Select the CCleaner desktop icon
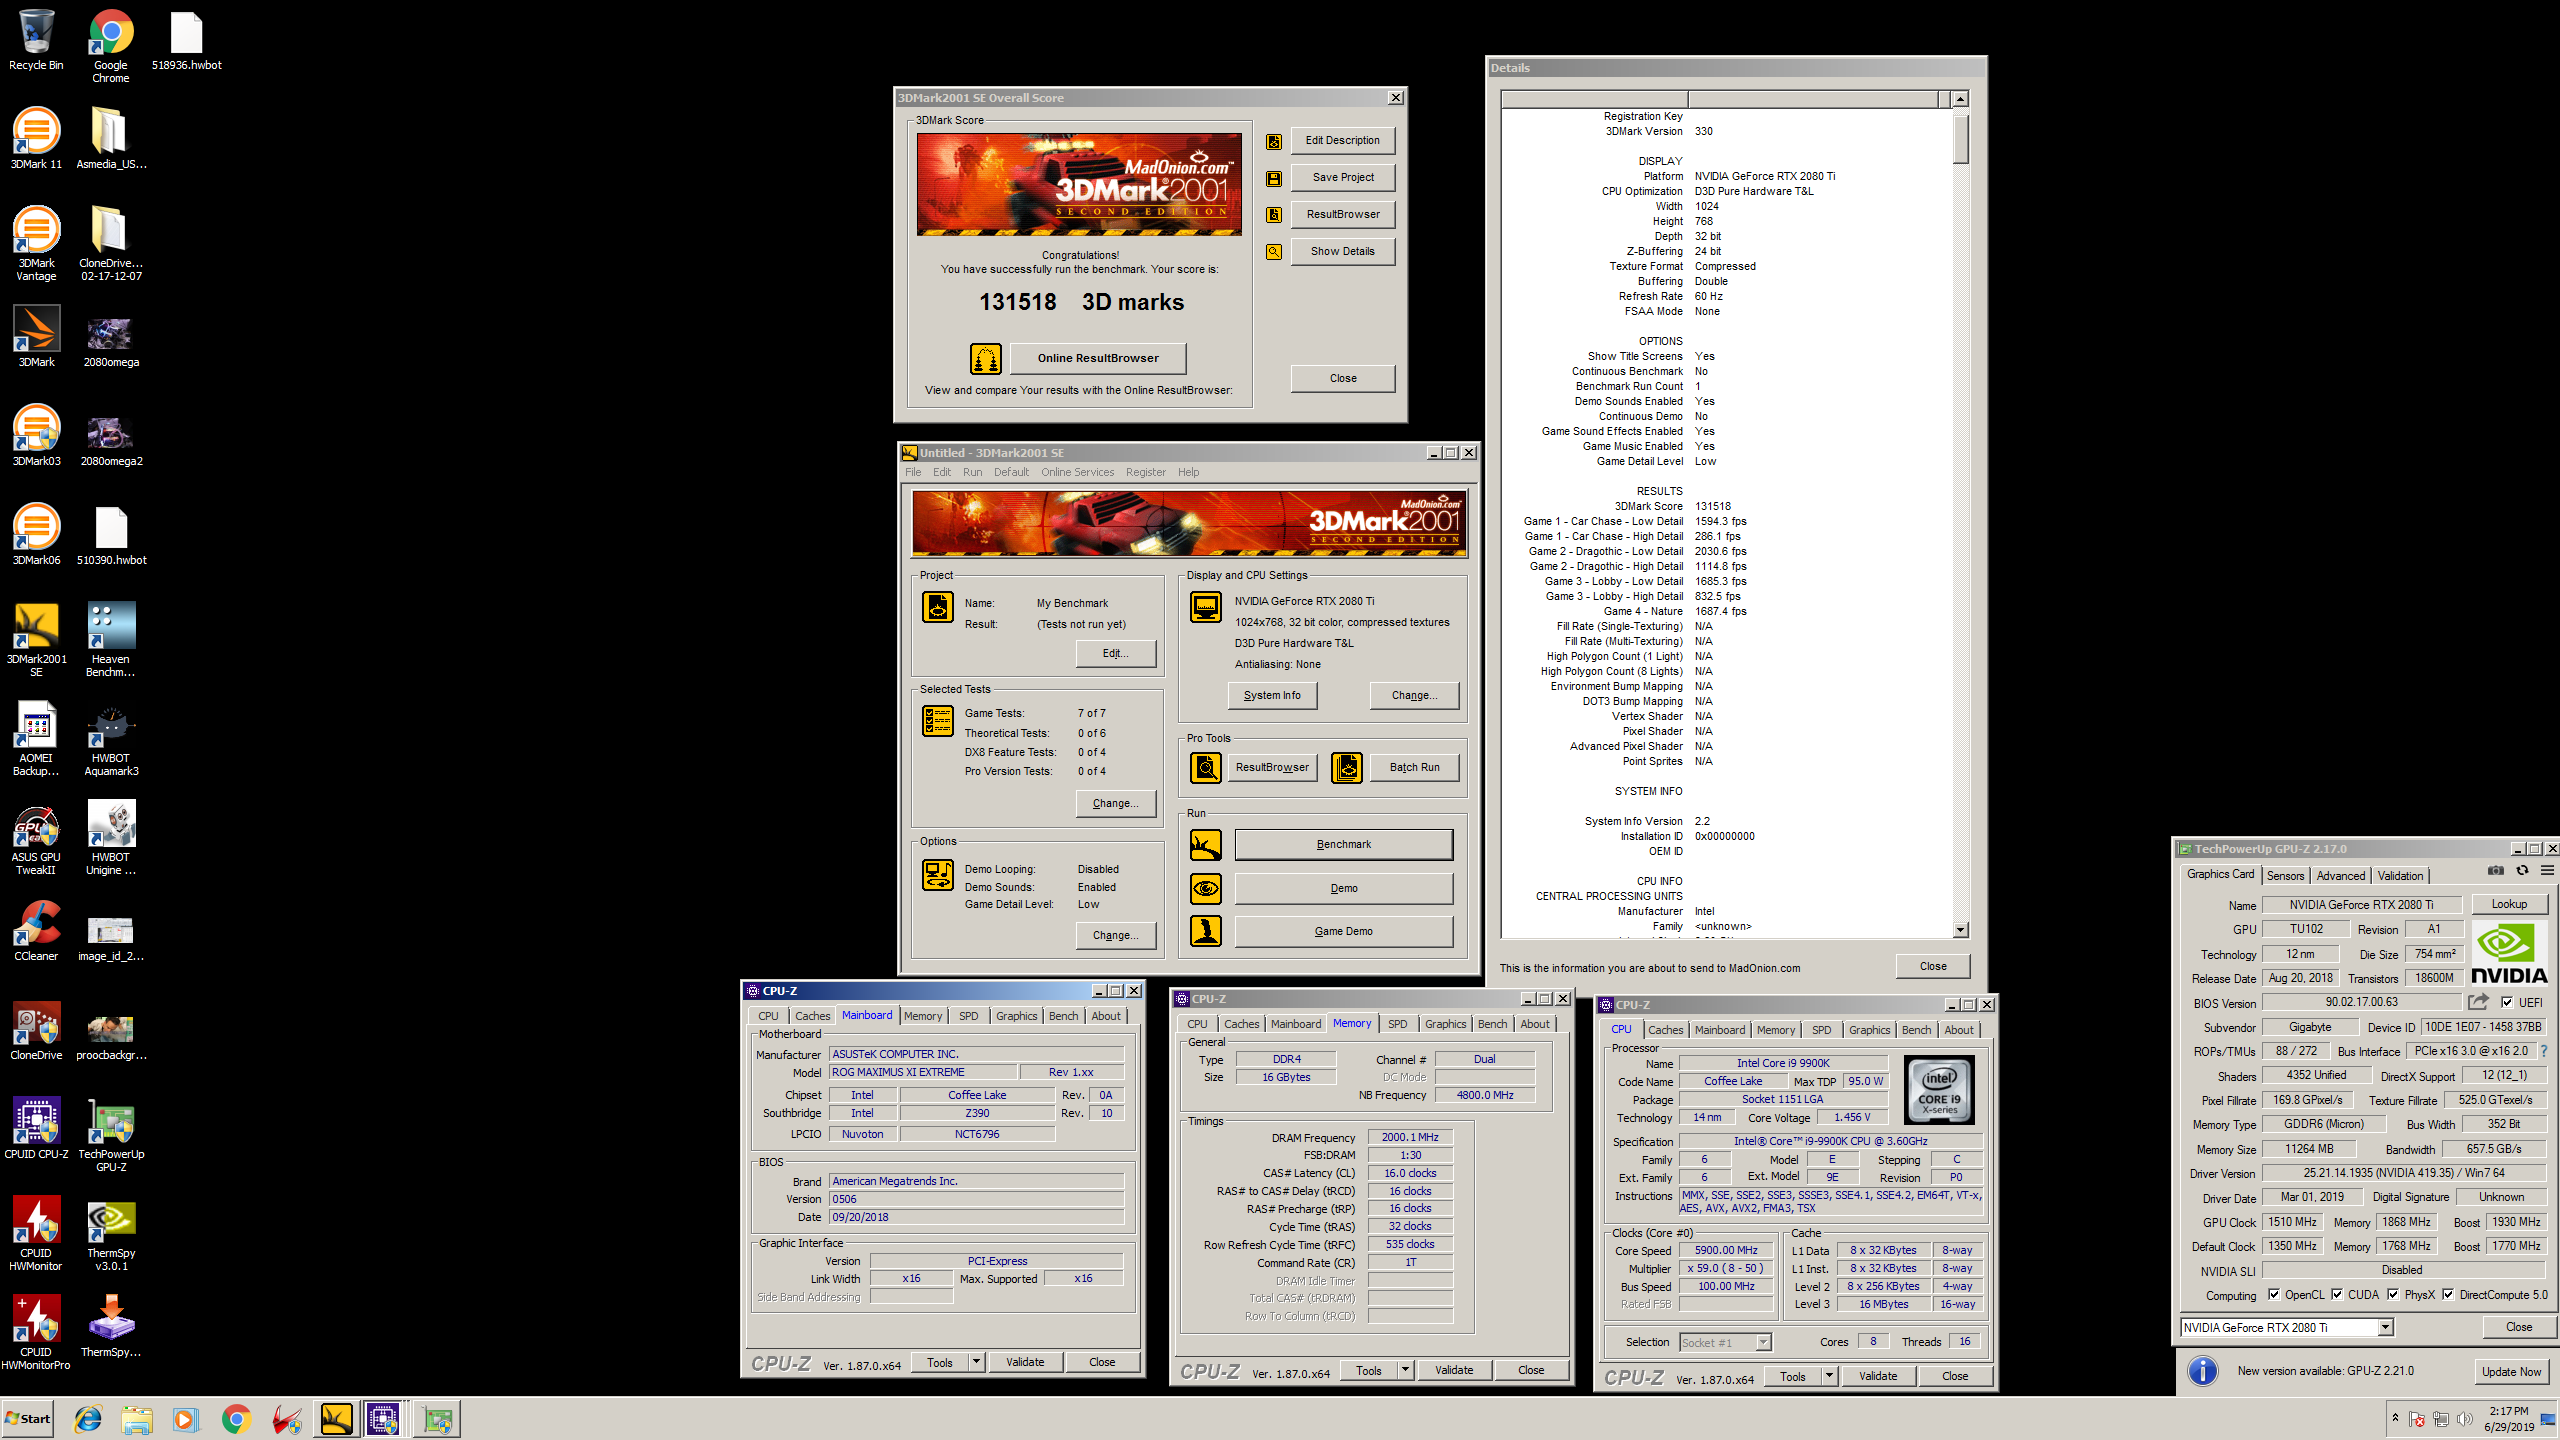This screenshot has width=2560, height=1440. (x=36, y=931)
